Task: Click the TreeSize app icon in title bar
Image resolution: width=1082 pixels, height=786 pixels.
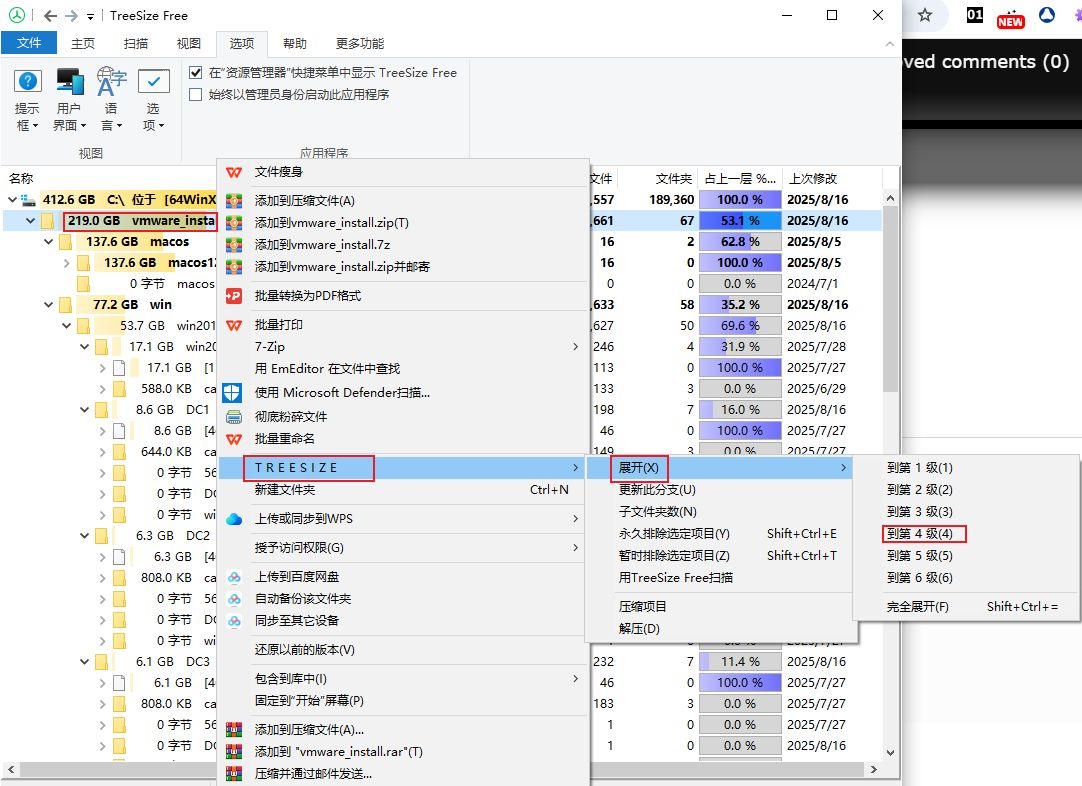Action: pyautogui.click(x=17, y=15)
